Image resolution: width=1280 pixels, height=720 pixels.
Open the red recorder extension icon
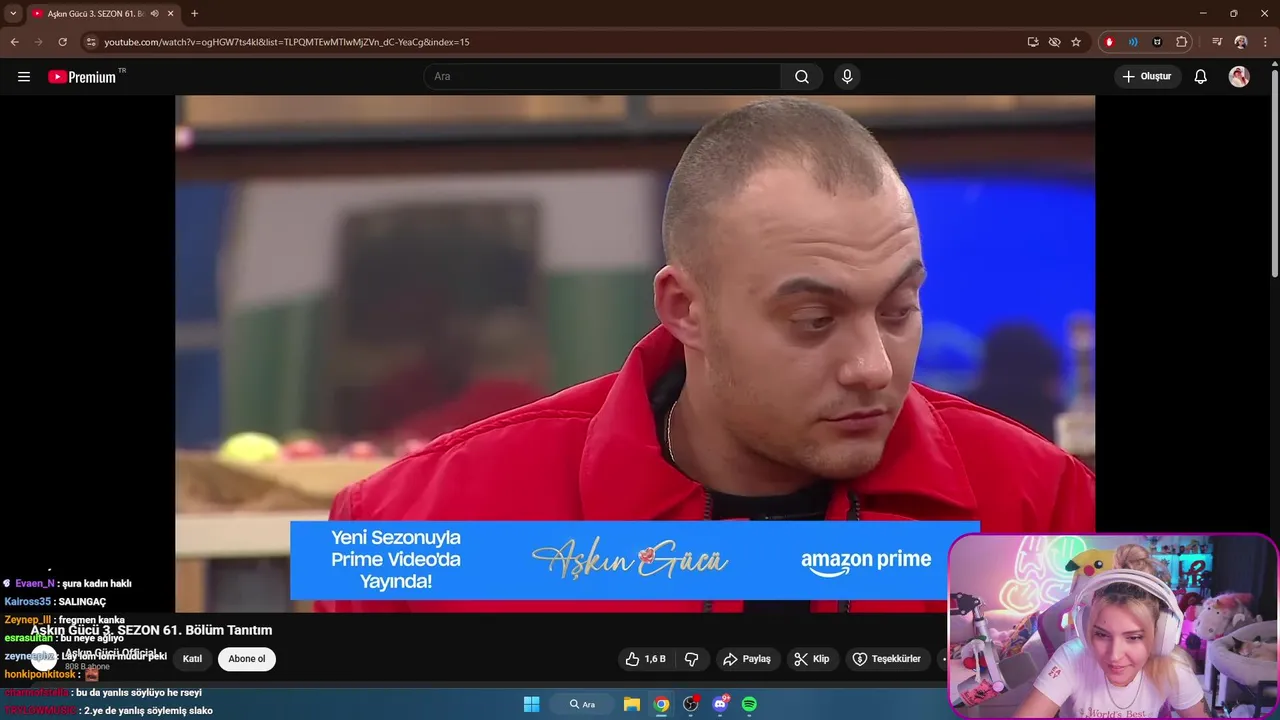coord(1109,42)
